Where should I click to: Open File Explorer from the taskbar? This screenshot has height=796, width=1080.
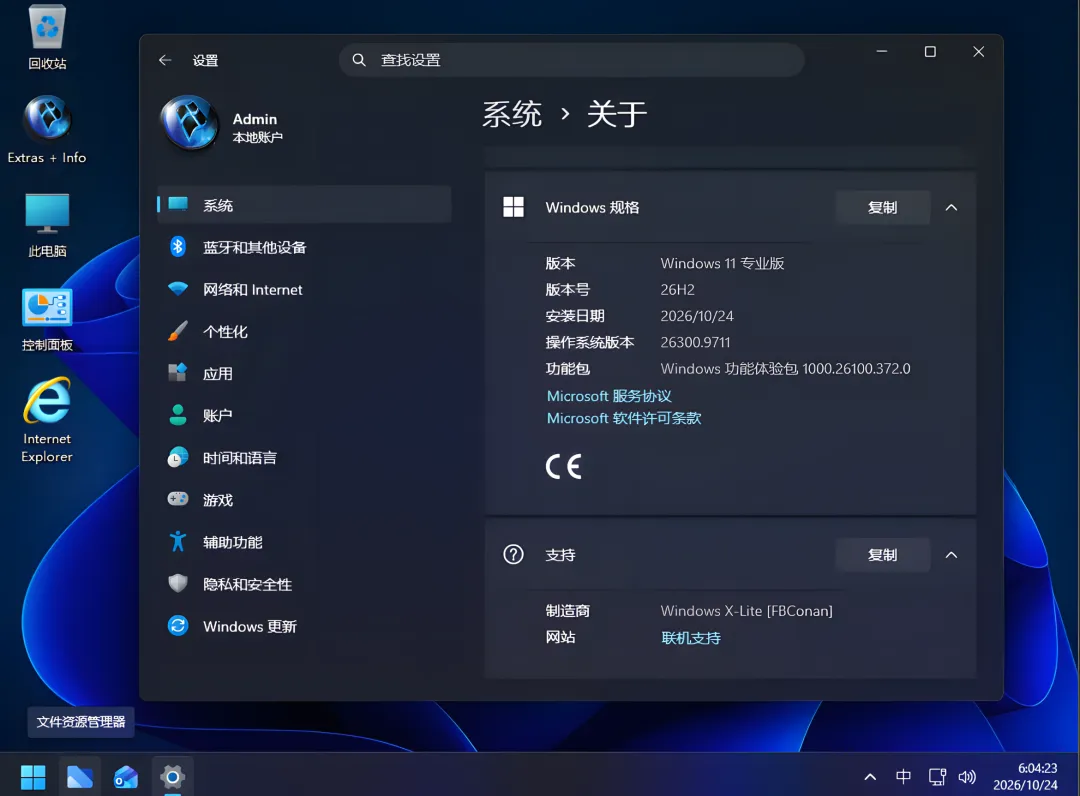click(x=80, y=777)
